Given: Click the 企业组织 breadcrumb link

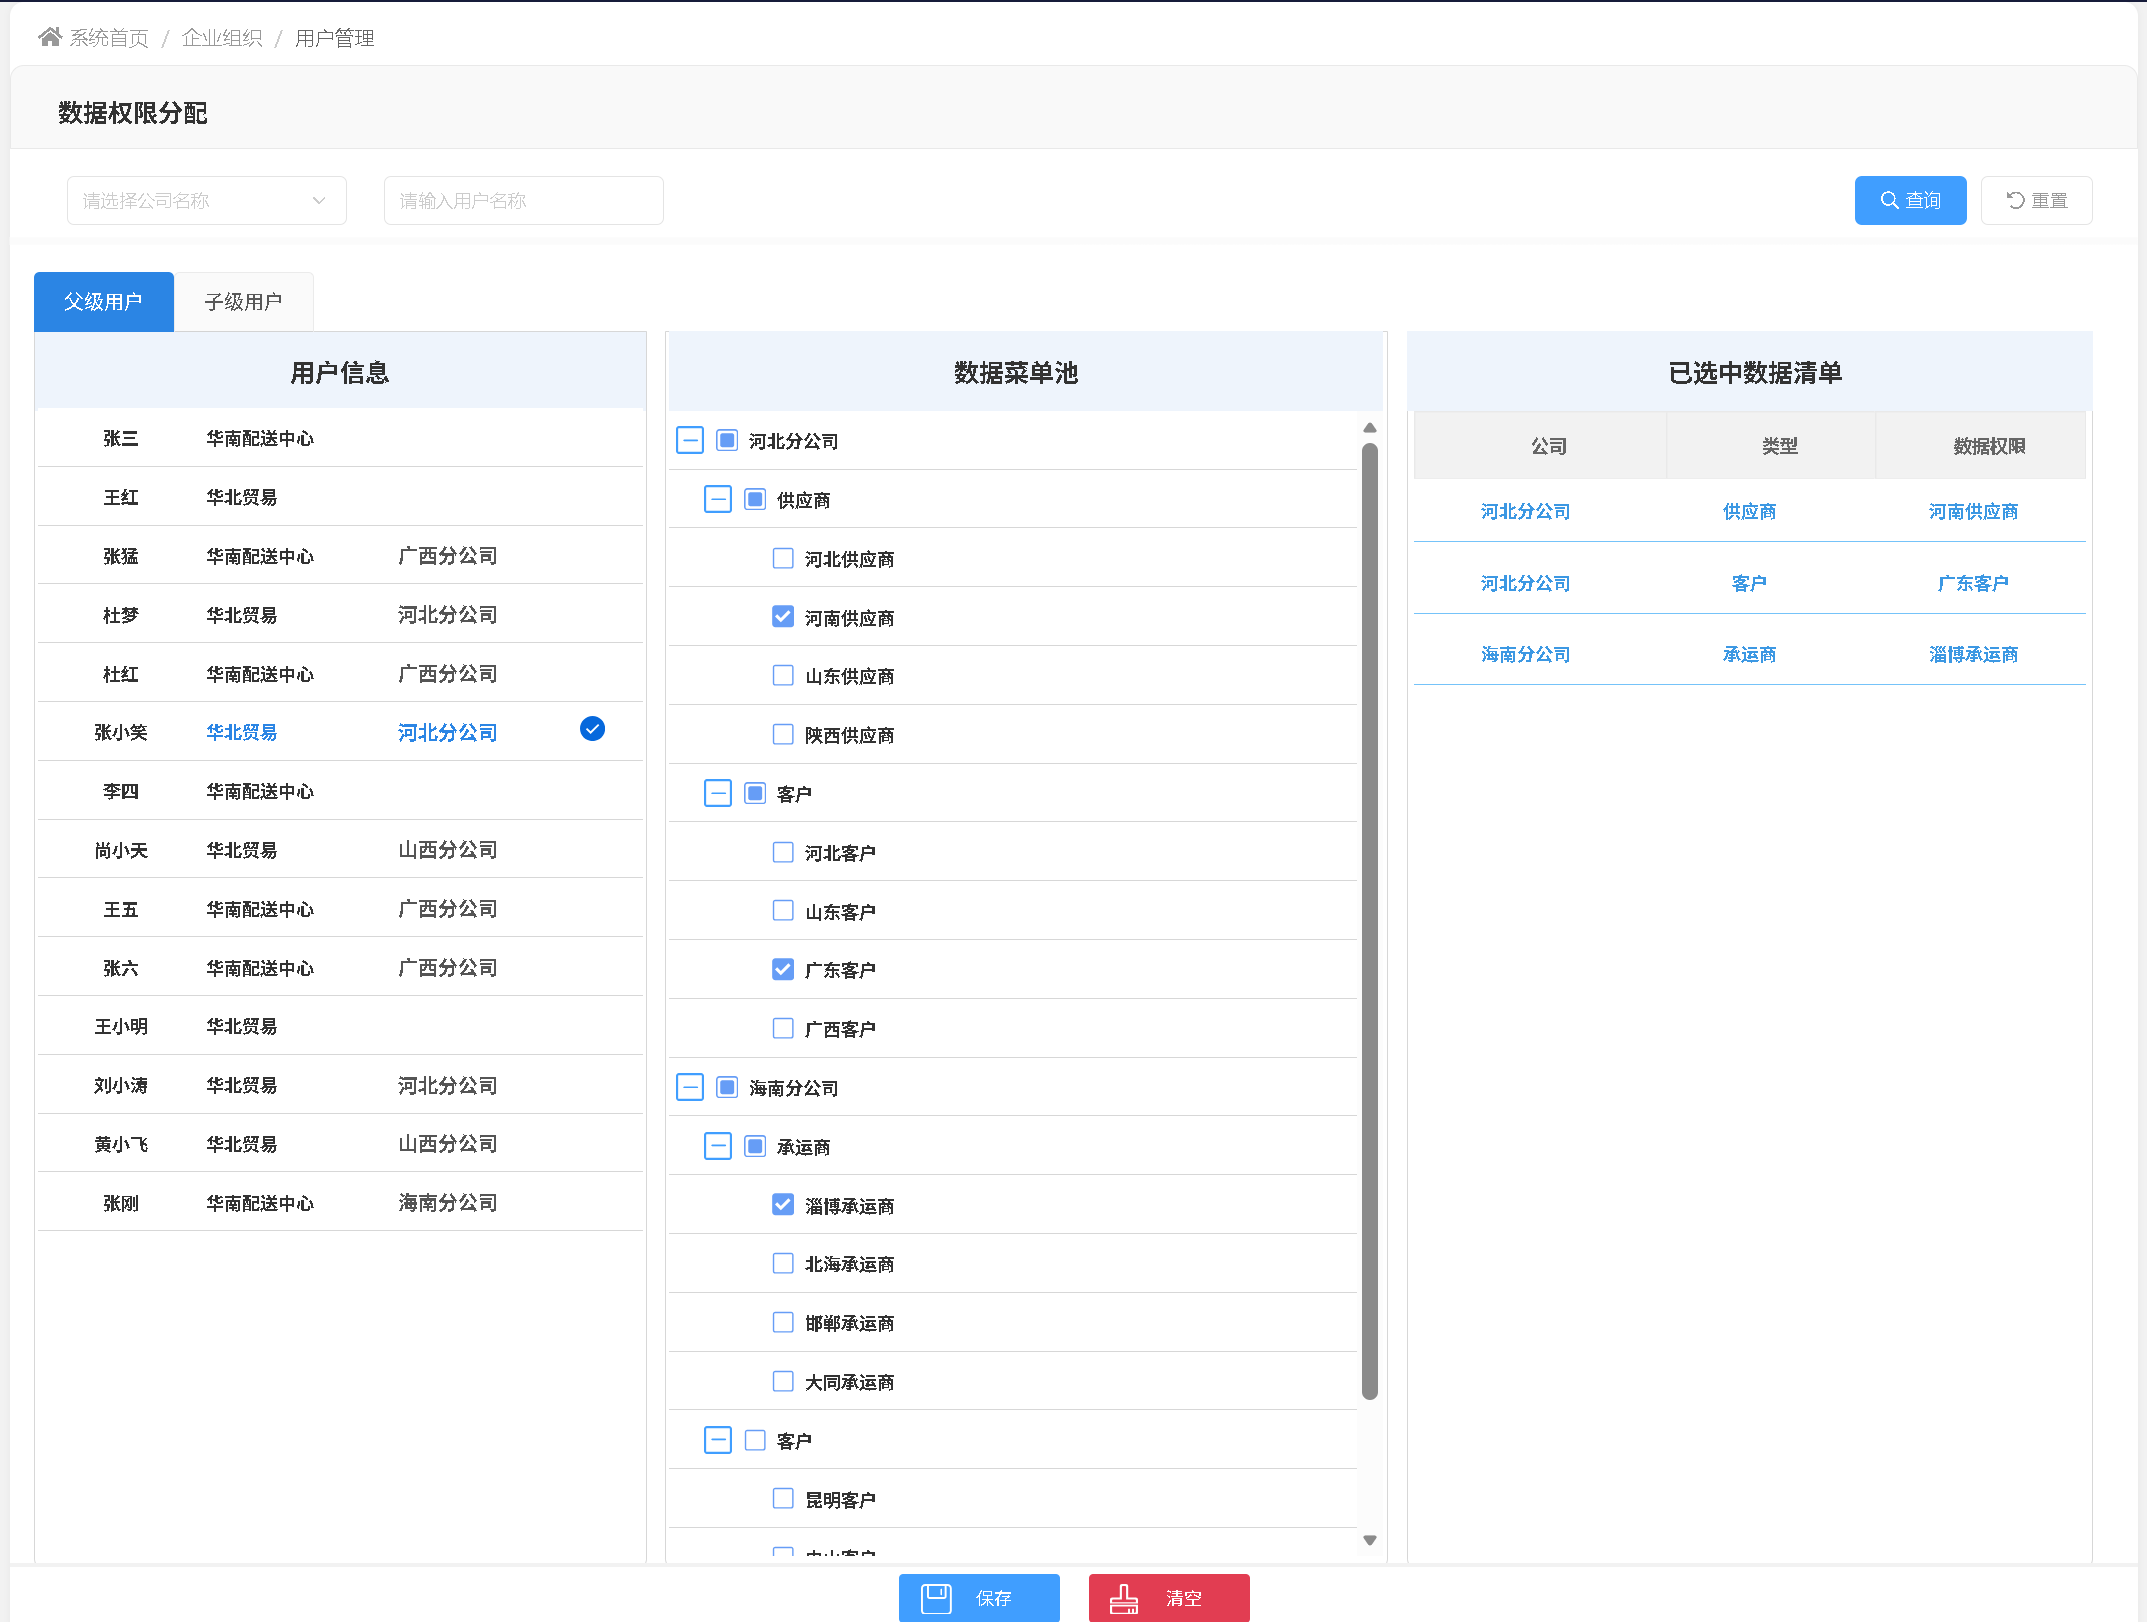Looking at the screenshot, I should click(222, 38).
